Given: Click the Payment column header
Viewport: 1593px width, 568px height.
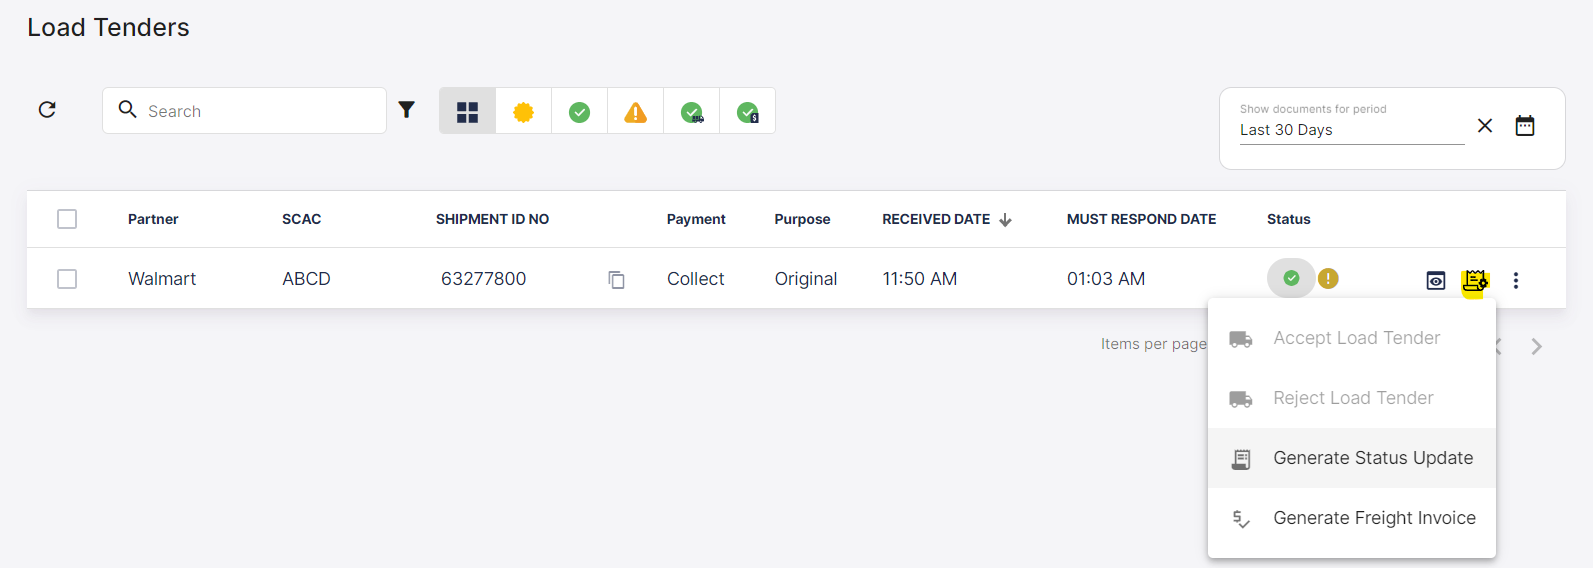Looking at the screenshot, I should pyautogui.click(x=696, y=219).
